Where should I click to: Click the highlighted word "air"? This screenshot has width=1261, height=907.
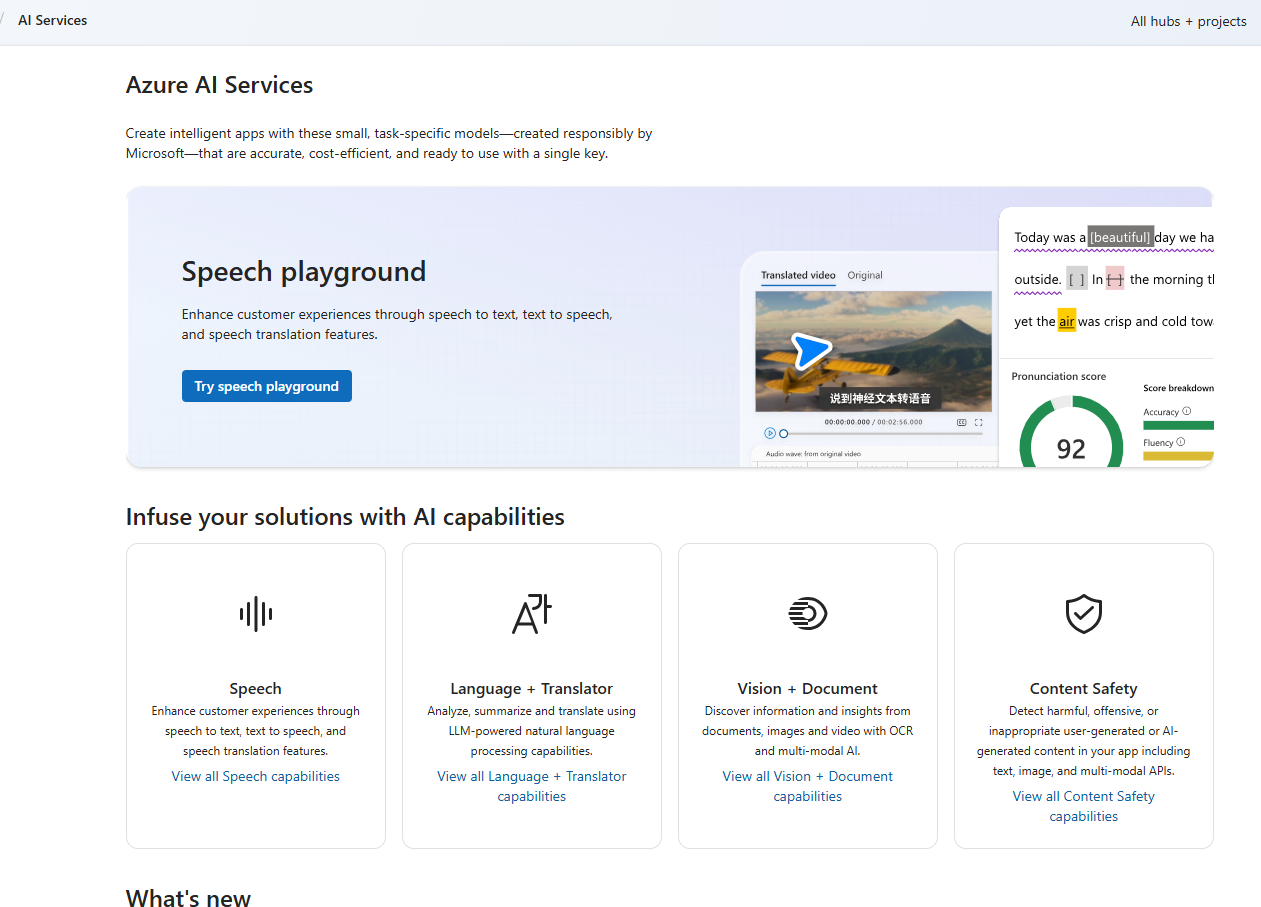click(1067, 321)
